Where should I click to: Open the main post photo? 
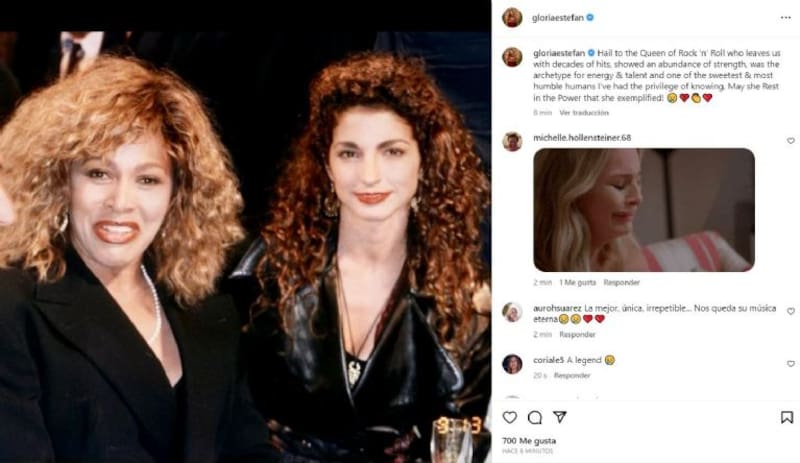(245, 247)
